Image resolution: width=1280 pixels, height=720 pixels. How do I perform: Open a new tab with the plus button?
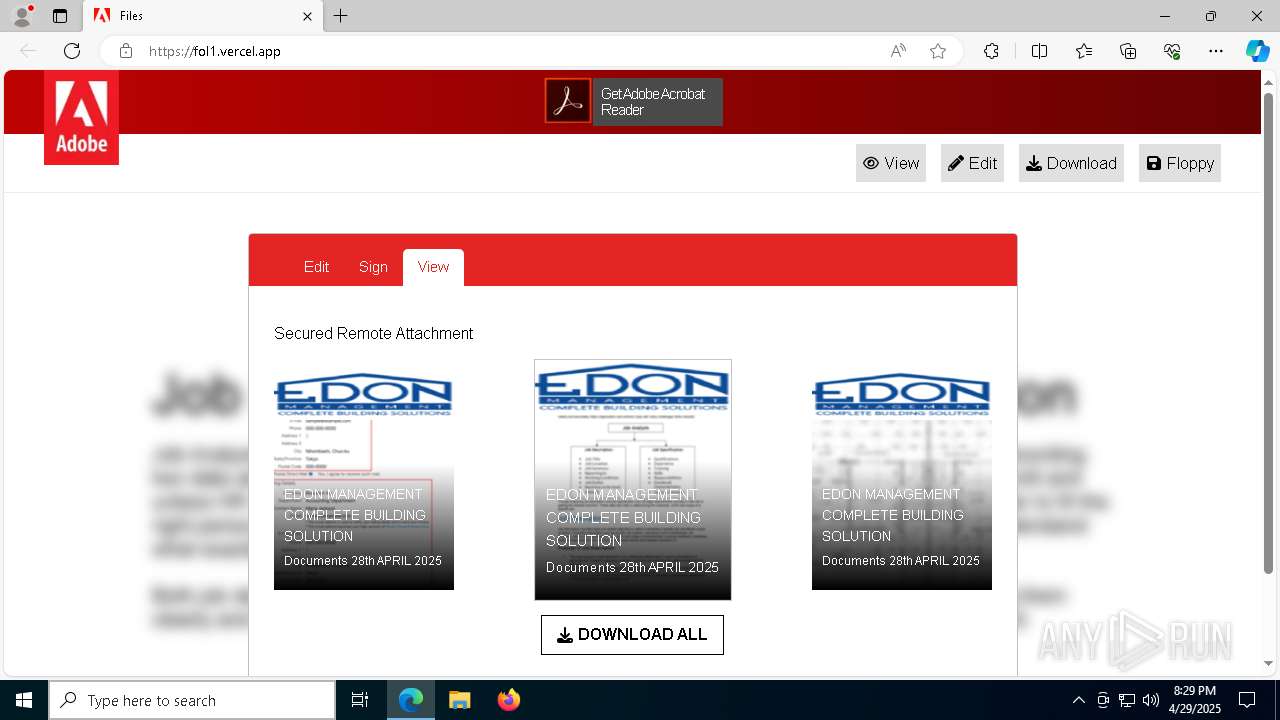click(x=341, y=16)
